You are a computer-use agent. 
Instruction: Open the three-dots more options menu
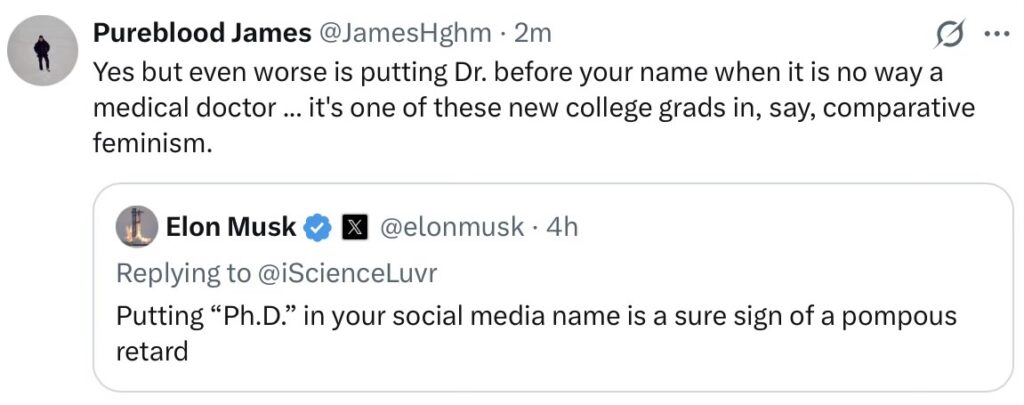(x=996, y=35)
